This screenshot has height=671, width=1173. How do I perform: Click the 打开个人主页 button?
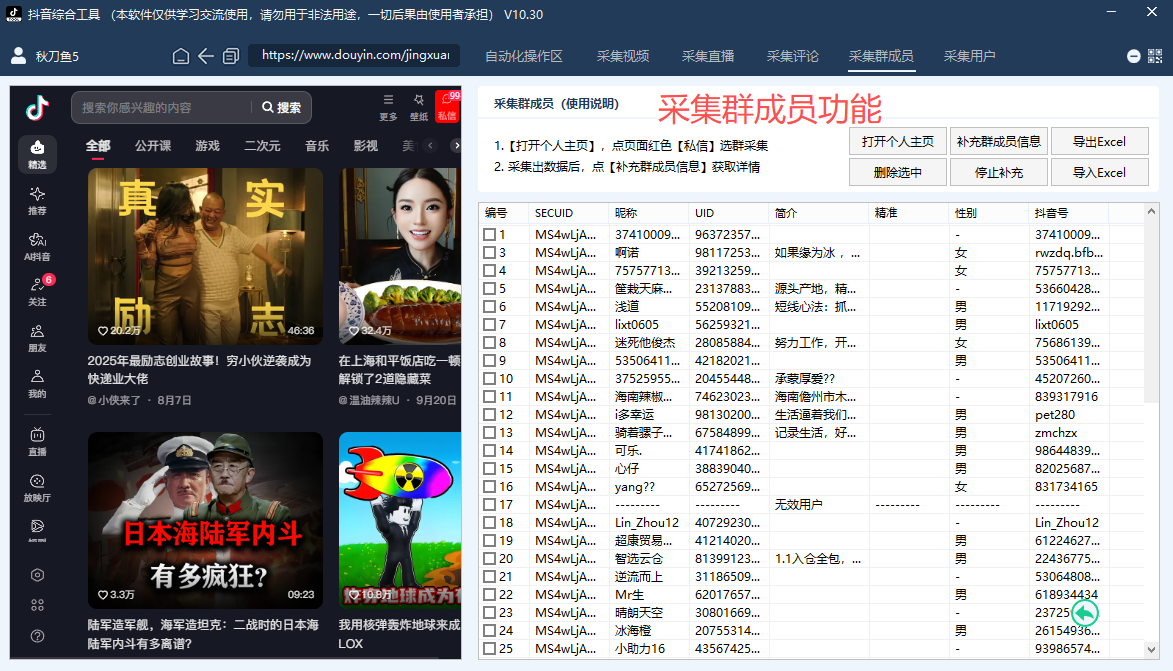(898, 141)
